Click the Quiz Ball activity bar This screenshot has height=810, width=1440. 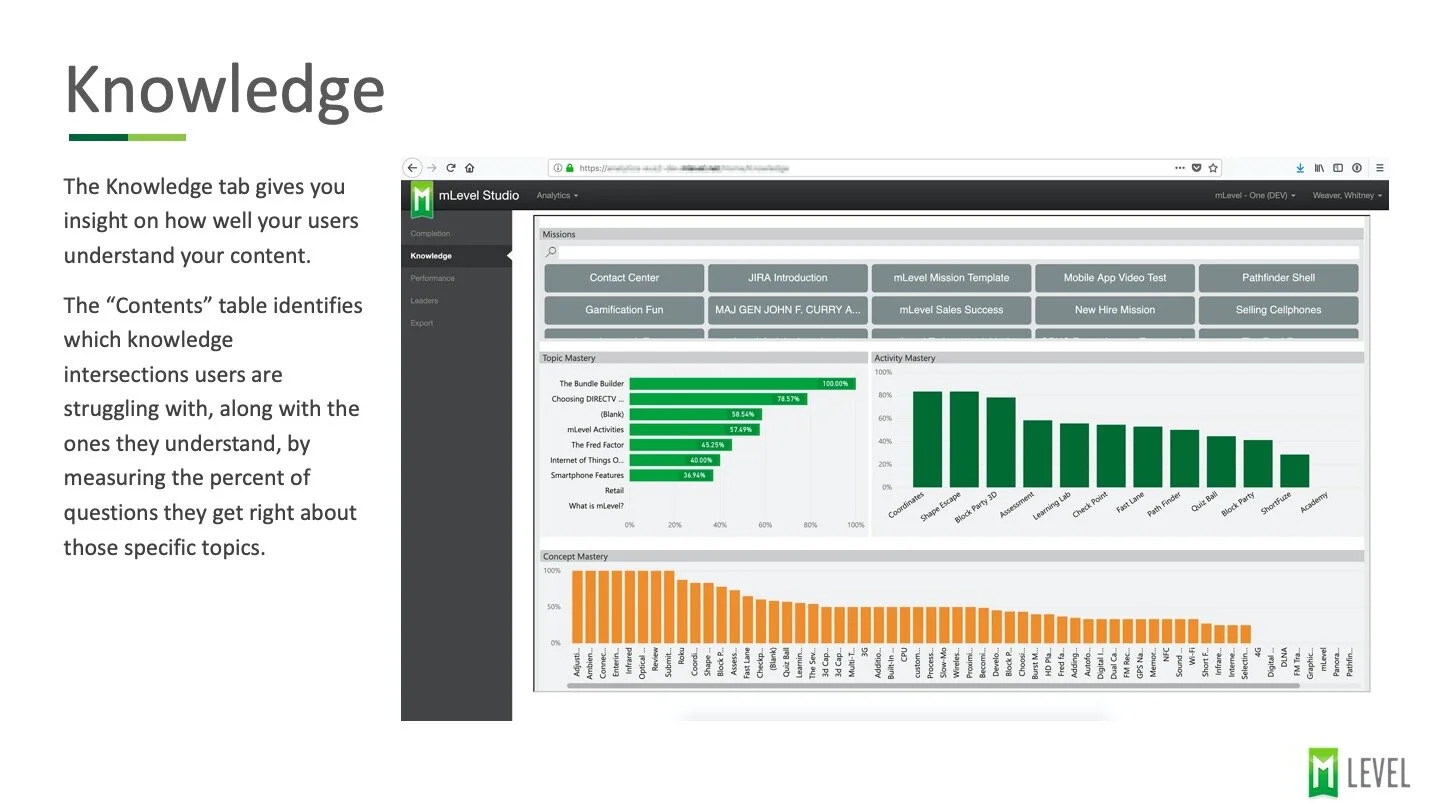[1221, 461]
